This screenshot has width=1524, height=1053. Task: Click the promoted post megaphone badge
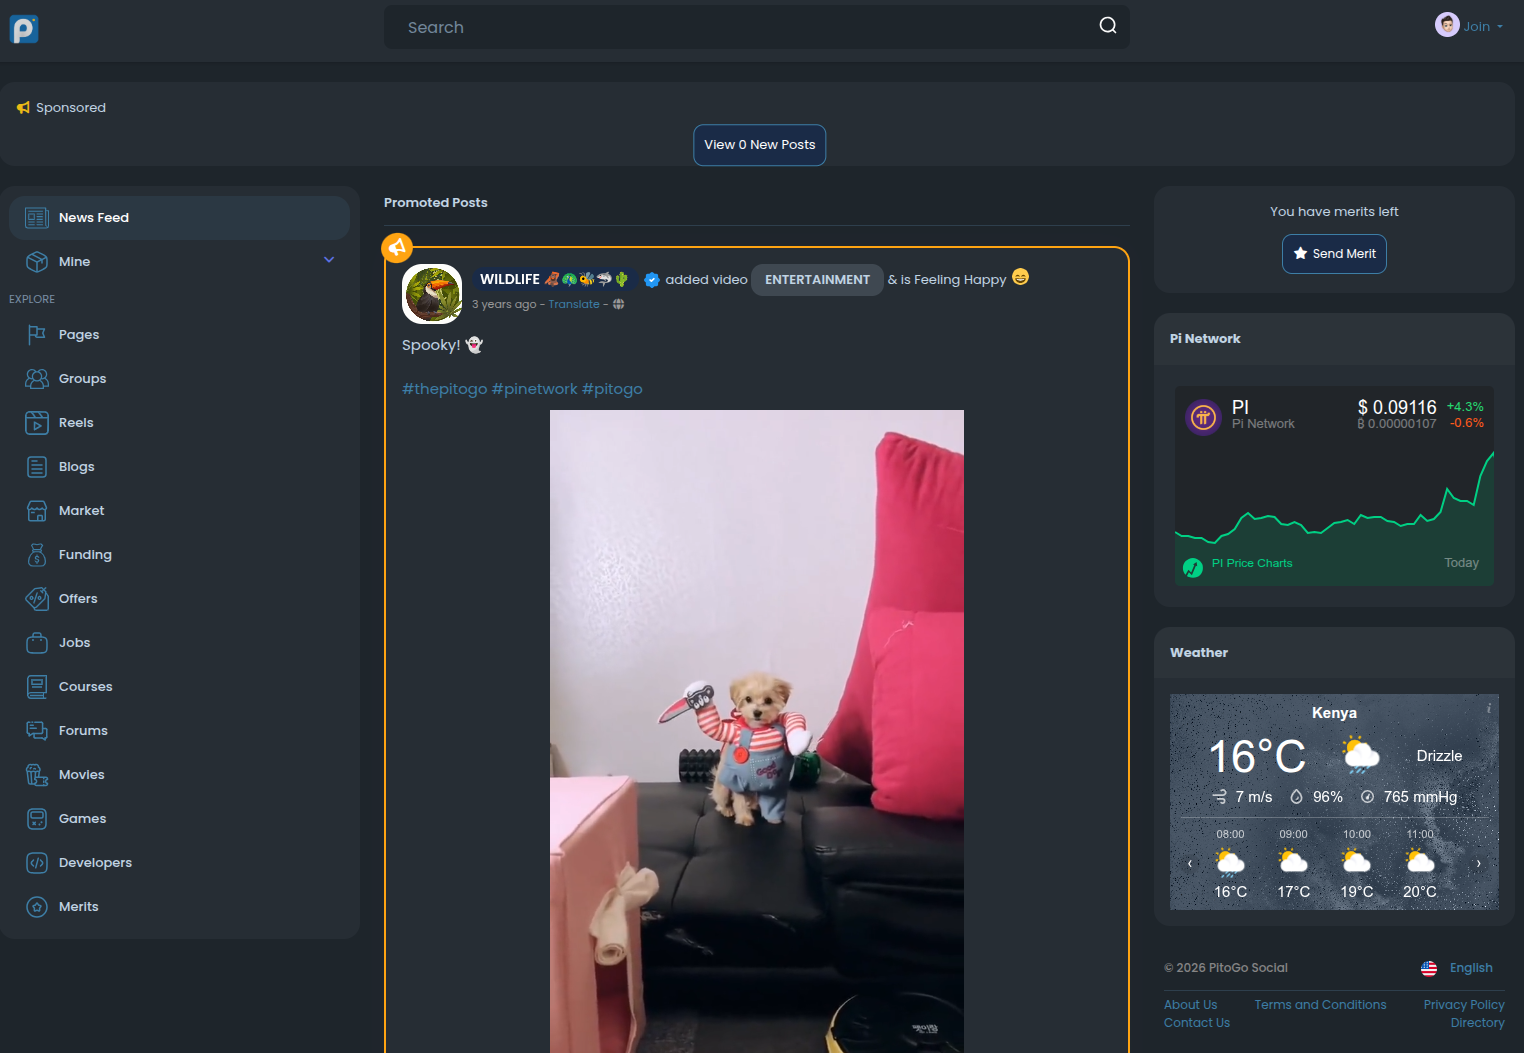tap(397, 247)
